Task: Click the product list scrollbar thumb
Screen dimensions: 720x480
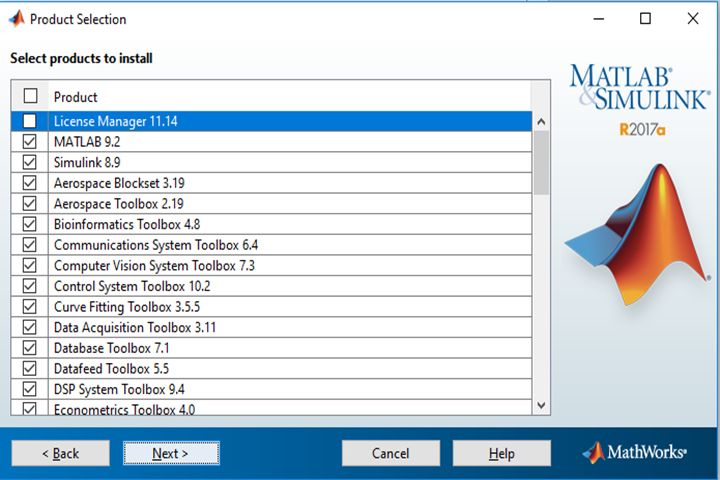Action: click(541, 163)
